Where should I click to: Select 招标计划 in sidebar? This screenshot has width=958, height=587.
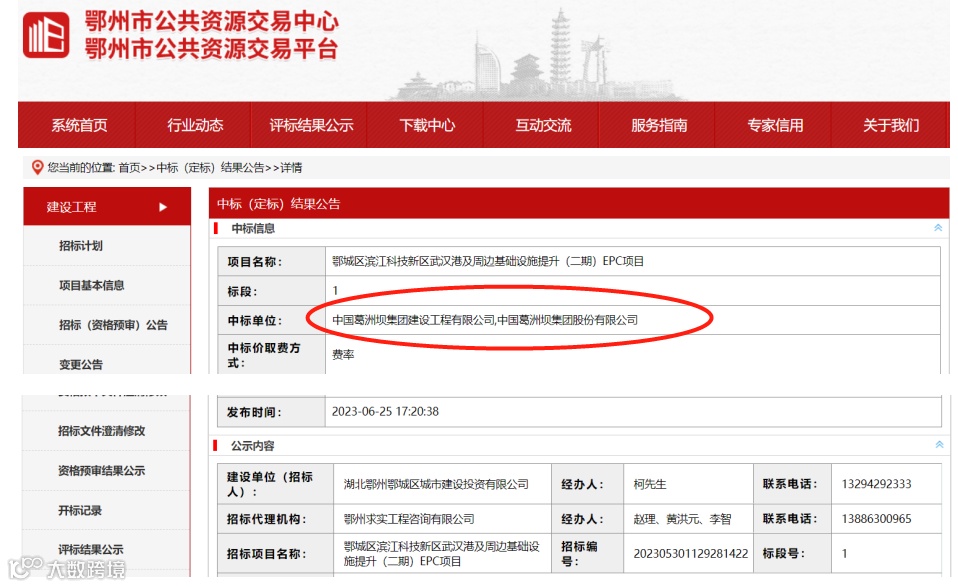(81, 246)
